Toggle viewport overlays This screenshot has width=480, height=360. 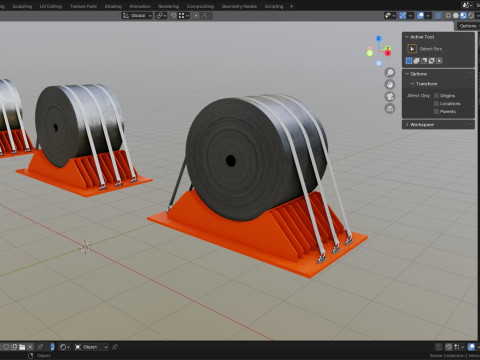pyautogui.click(x=421, y=16)
